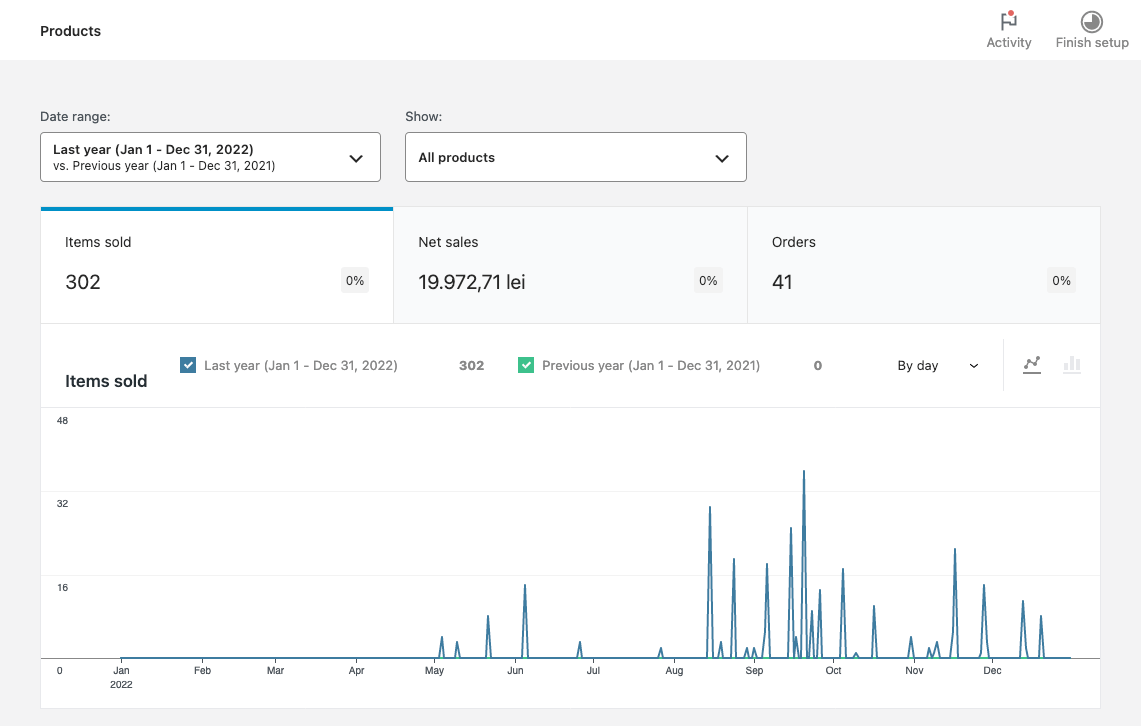The image size is (1141, 726).
Task: Switch to line chart view icon
Action: [1032, 365]
